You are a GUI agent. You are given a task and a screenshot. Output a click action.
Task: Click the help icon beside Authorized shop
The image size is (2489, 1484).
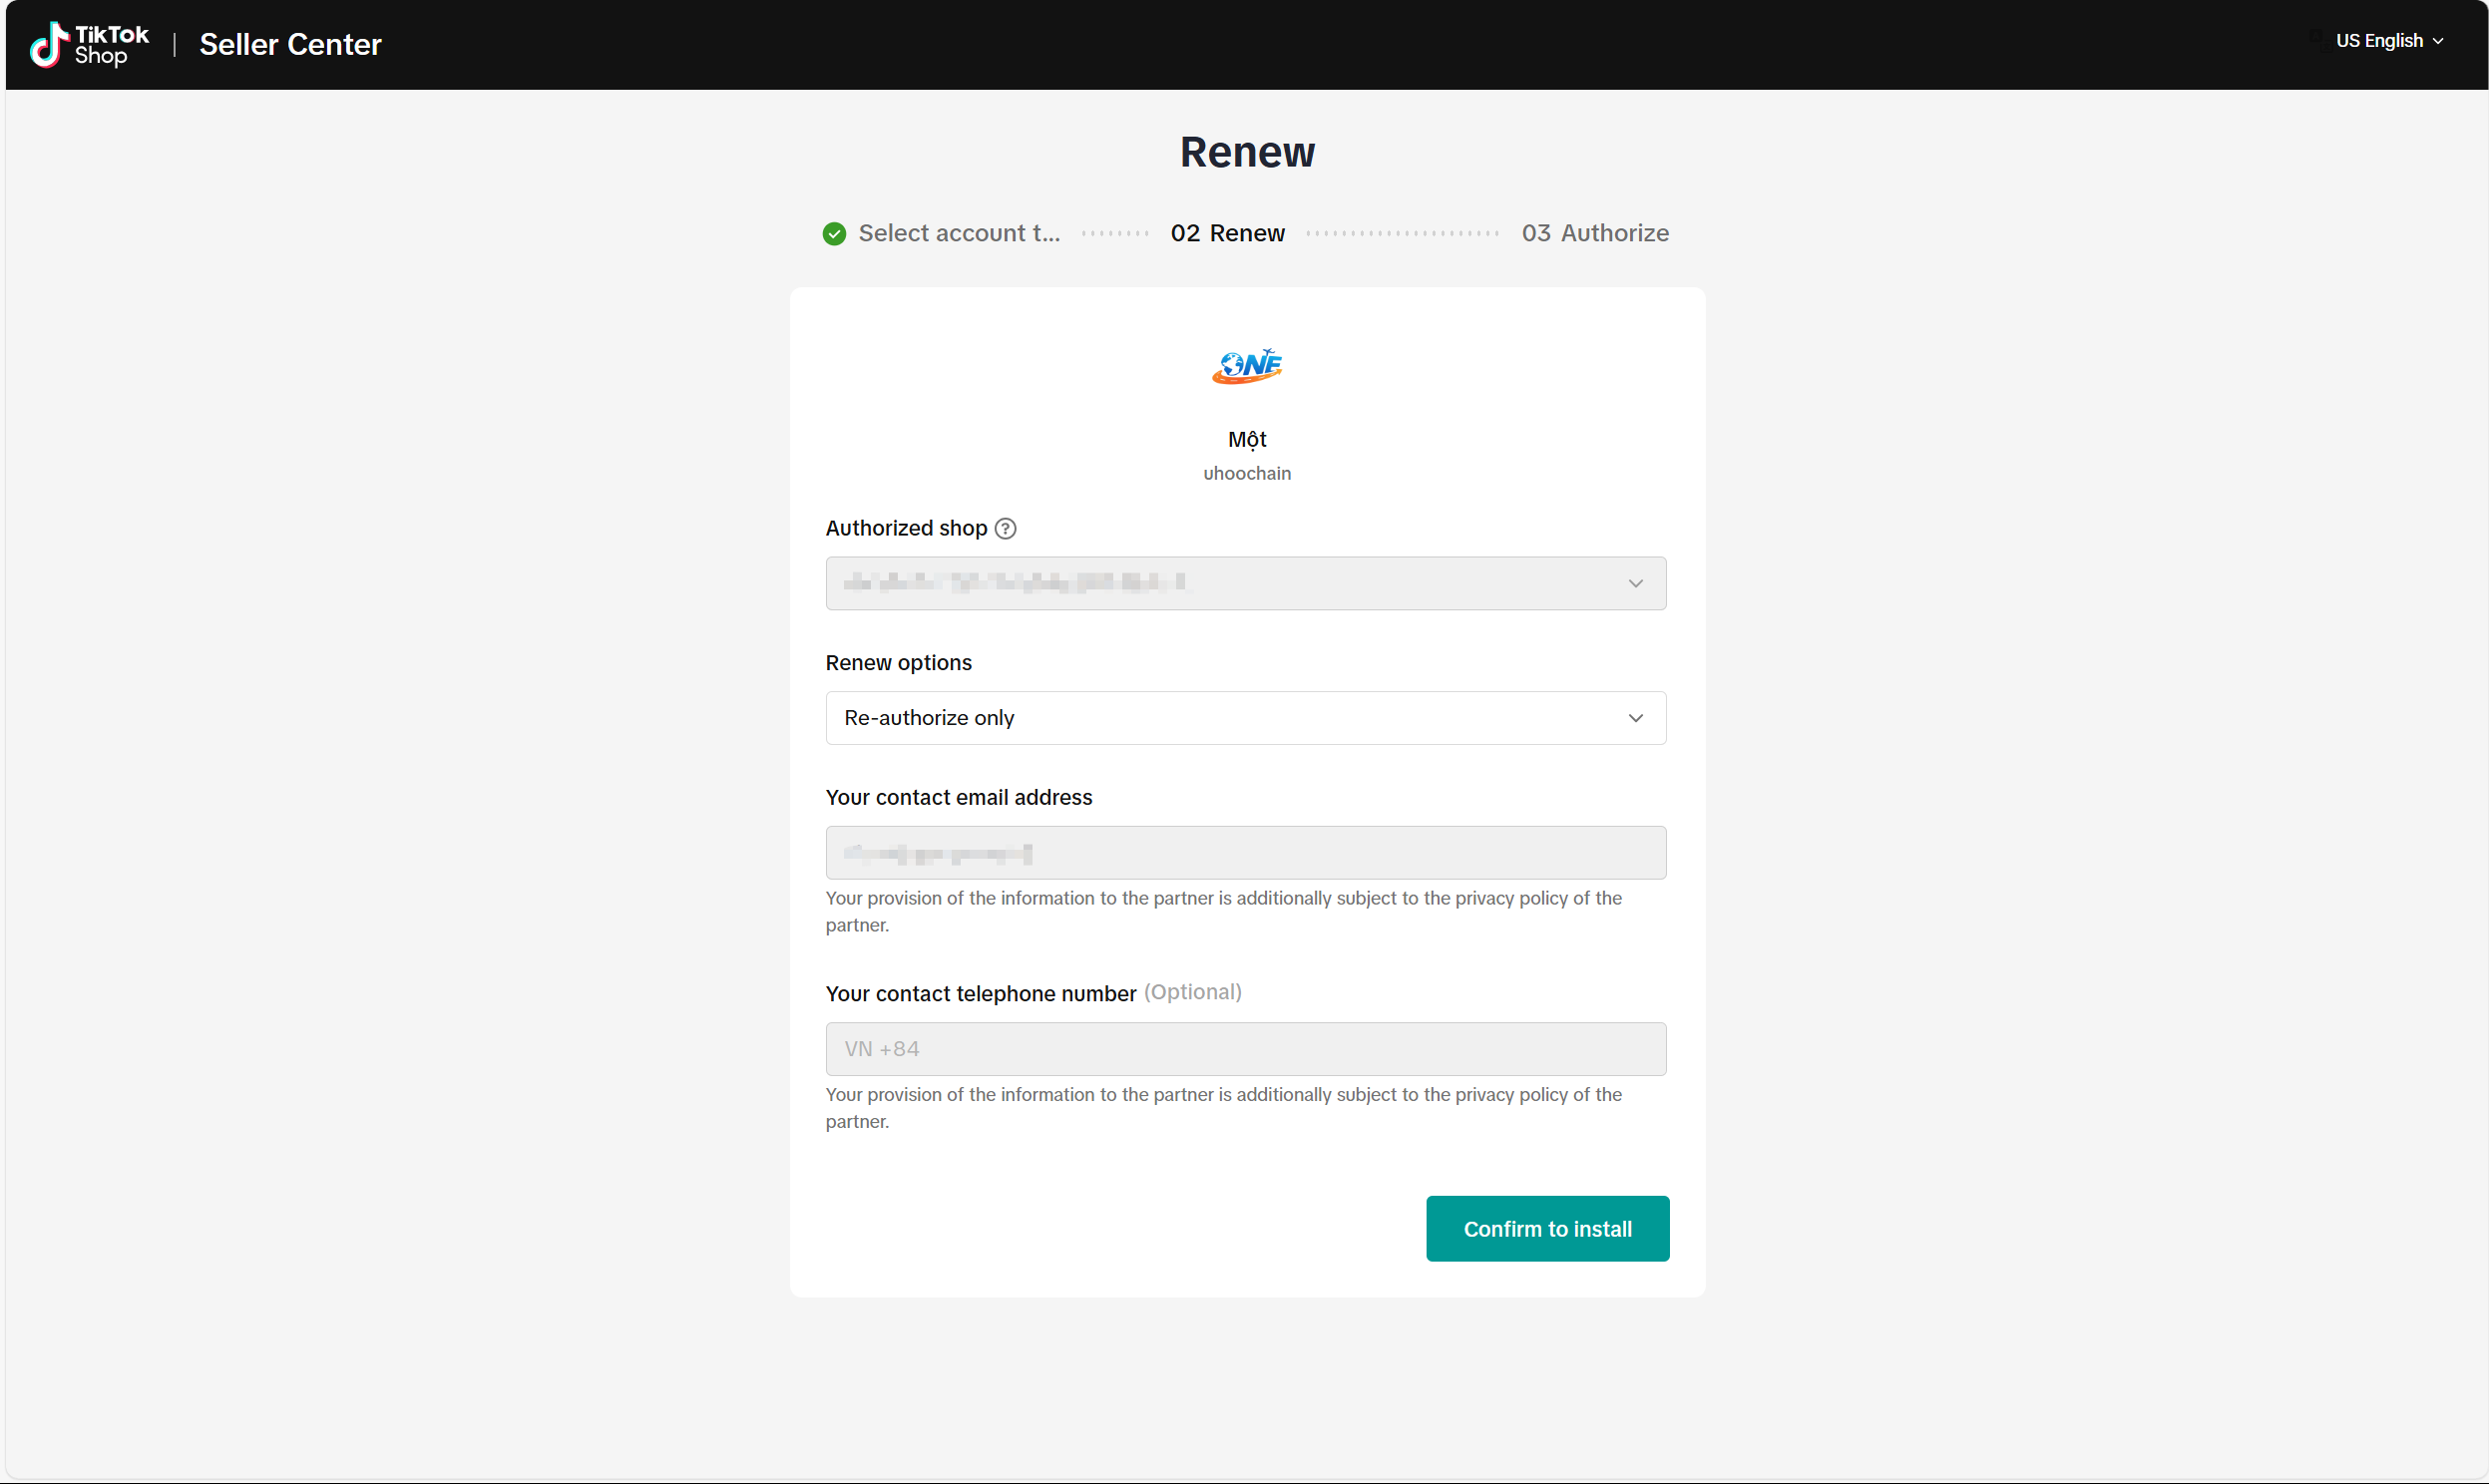[1006, 528]
